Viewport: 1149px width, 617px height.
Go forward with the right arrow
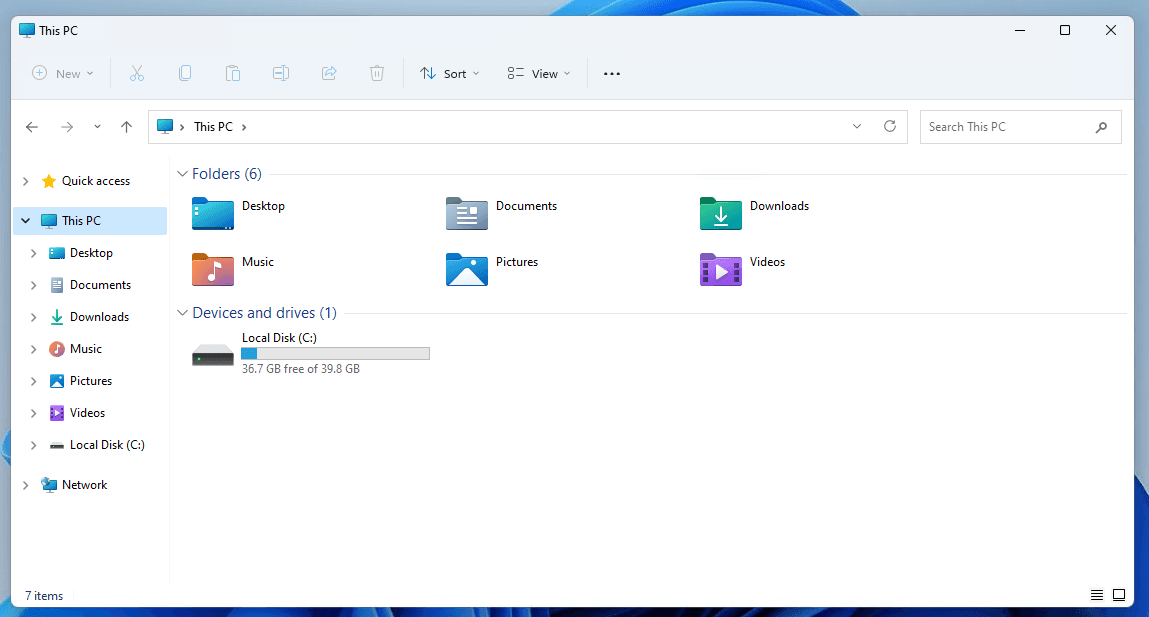coord(67,127)
